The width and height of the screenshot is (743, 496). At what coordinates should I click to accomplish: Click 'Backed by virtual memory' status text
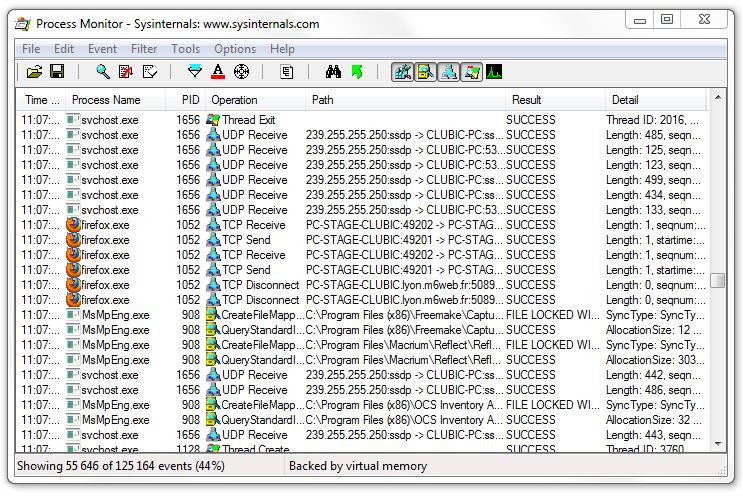point(358,466)
